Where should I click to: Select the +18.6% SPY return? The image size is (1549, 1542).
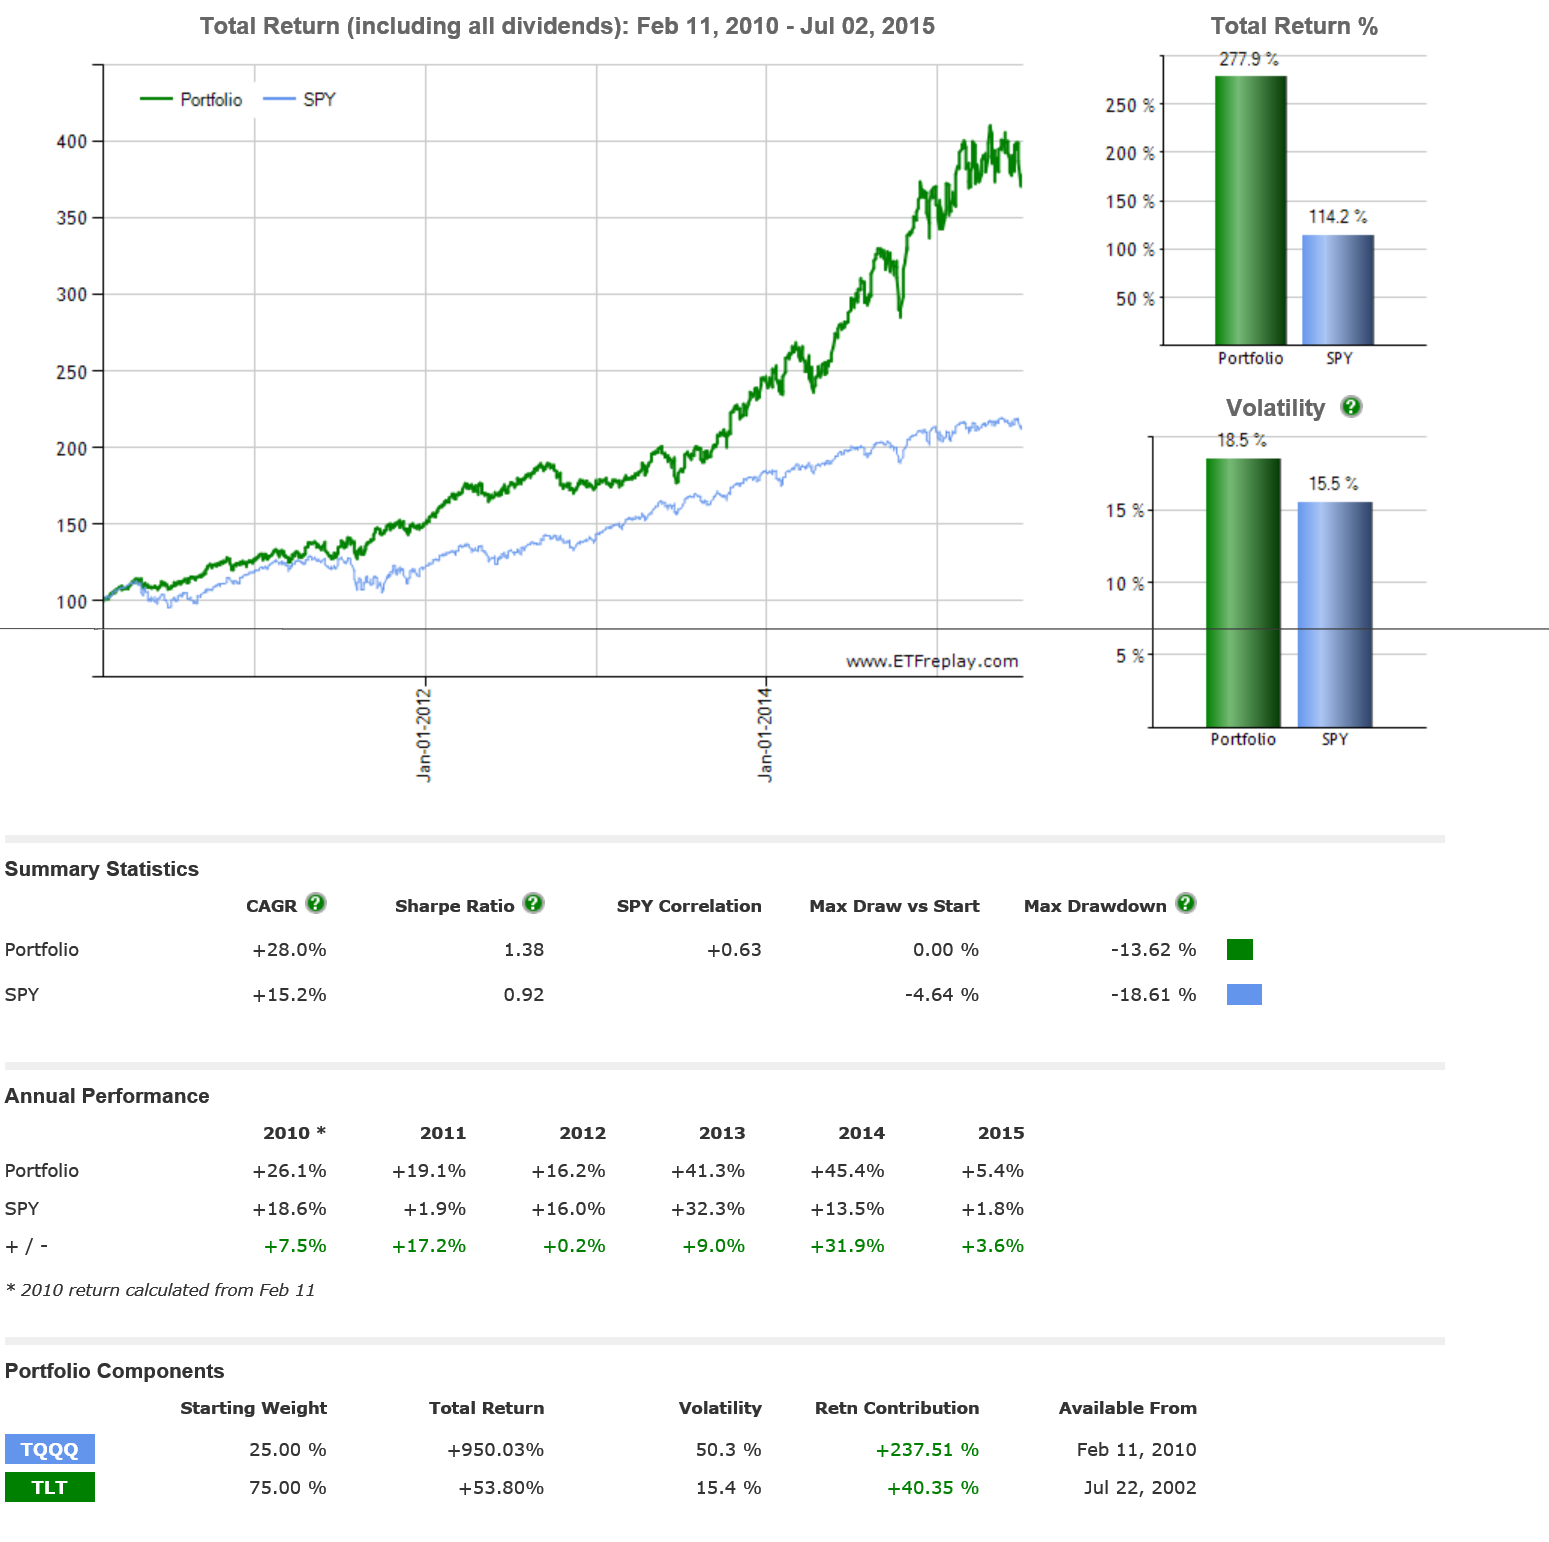[x=289, y=1209]
